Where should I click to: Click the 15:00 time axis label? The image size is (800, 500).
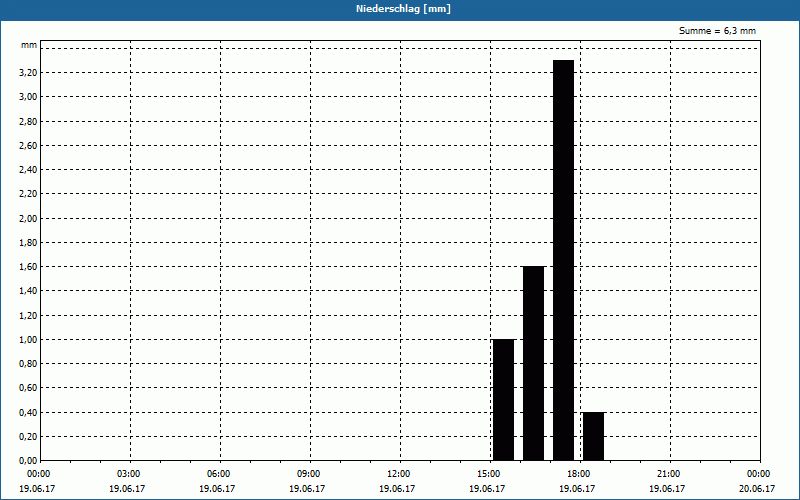(489, 474)
